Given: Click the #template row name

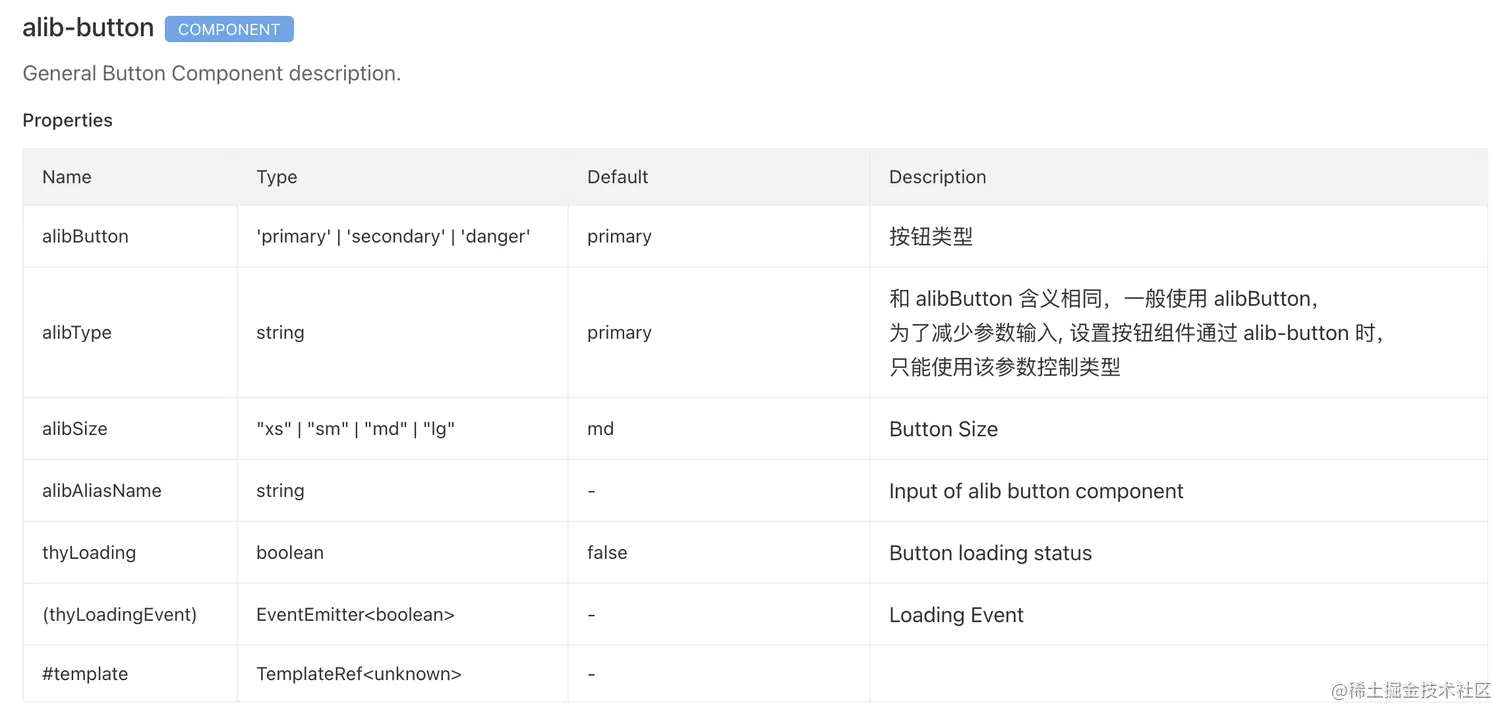Looking at the screenshot, I should pyautogui.click(x=85, y=673).
